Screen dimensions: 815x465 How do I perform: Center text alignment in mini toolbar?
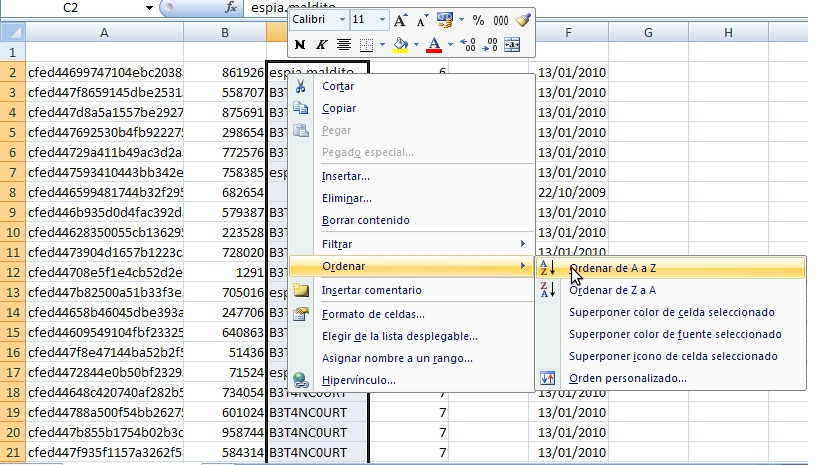pyautogui.click(x=343, y=45)
